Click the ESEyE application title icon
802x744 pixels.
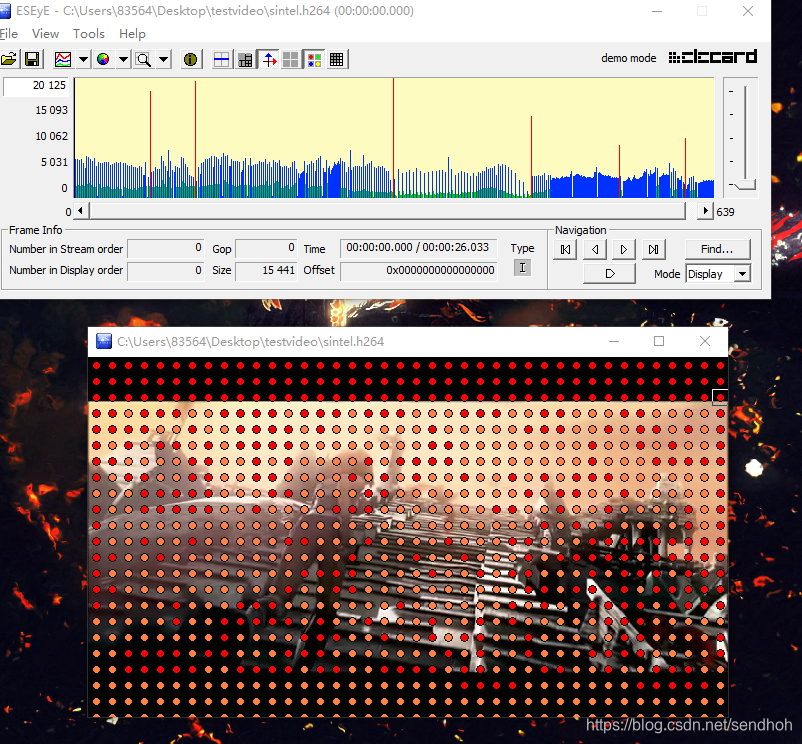[x=5, y=11]
